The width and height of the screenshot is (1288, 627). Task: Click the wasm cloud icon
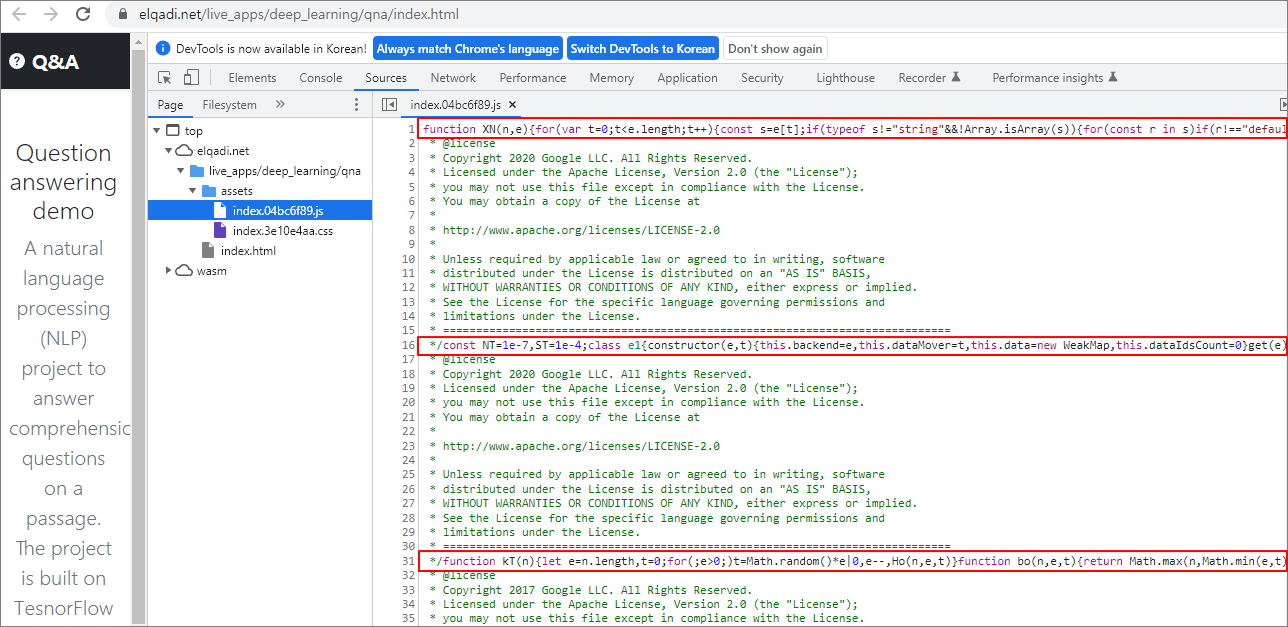coord(184,270)
